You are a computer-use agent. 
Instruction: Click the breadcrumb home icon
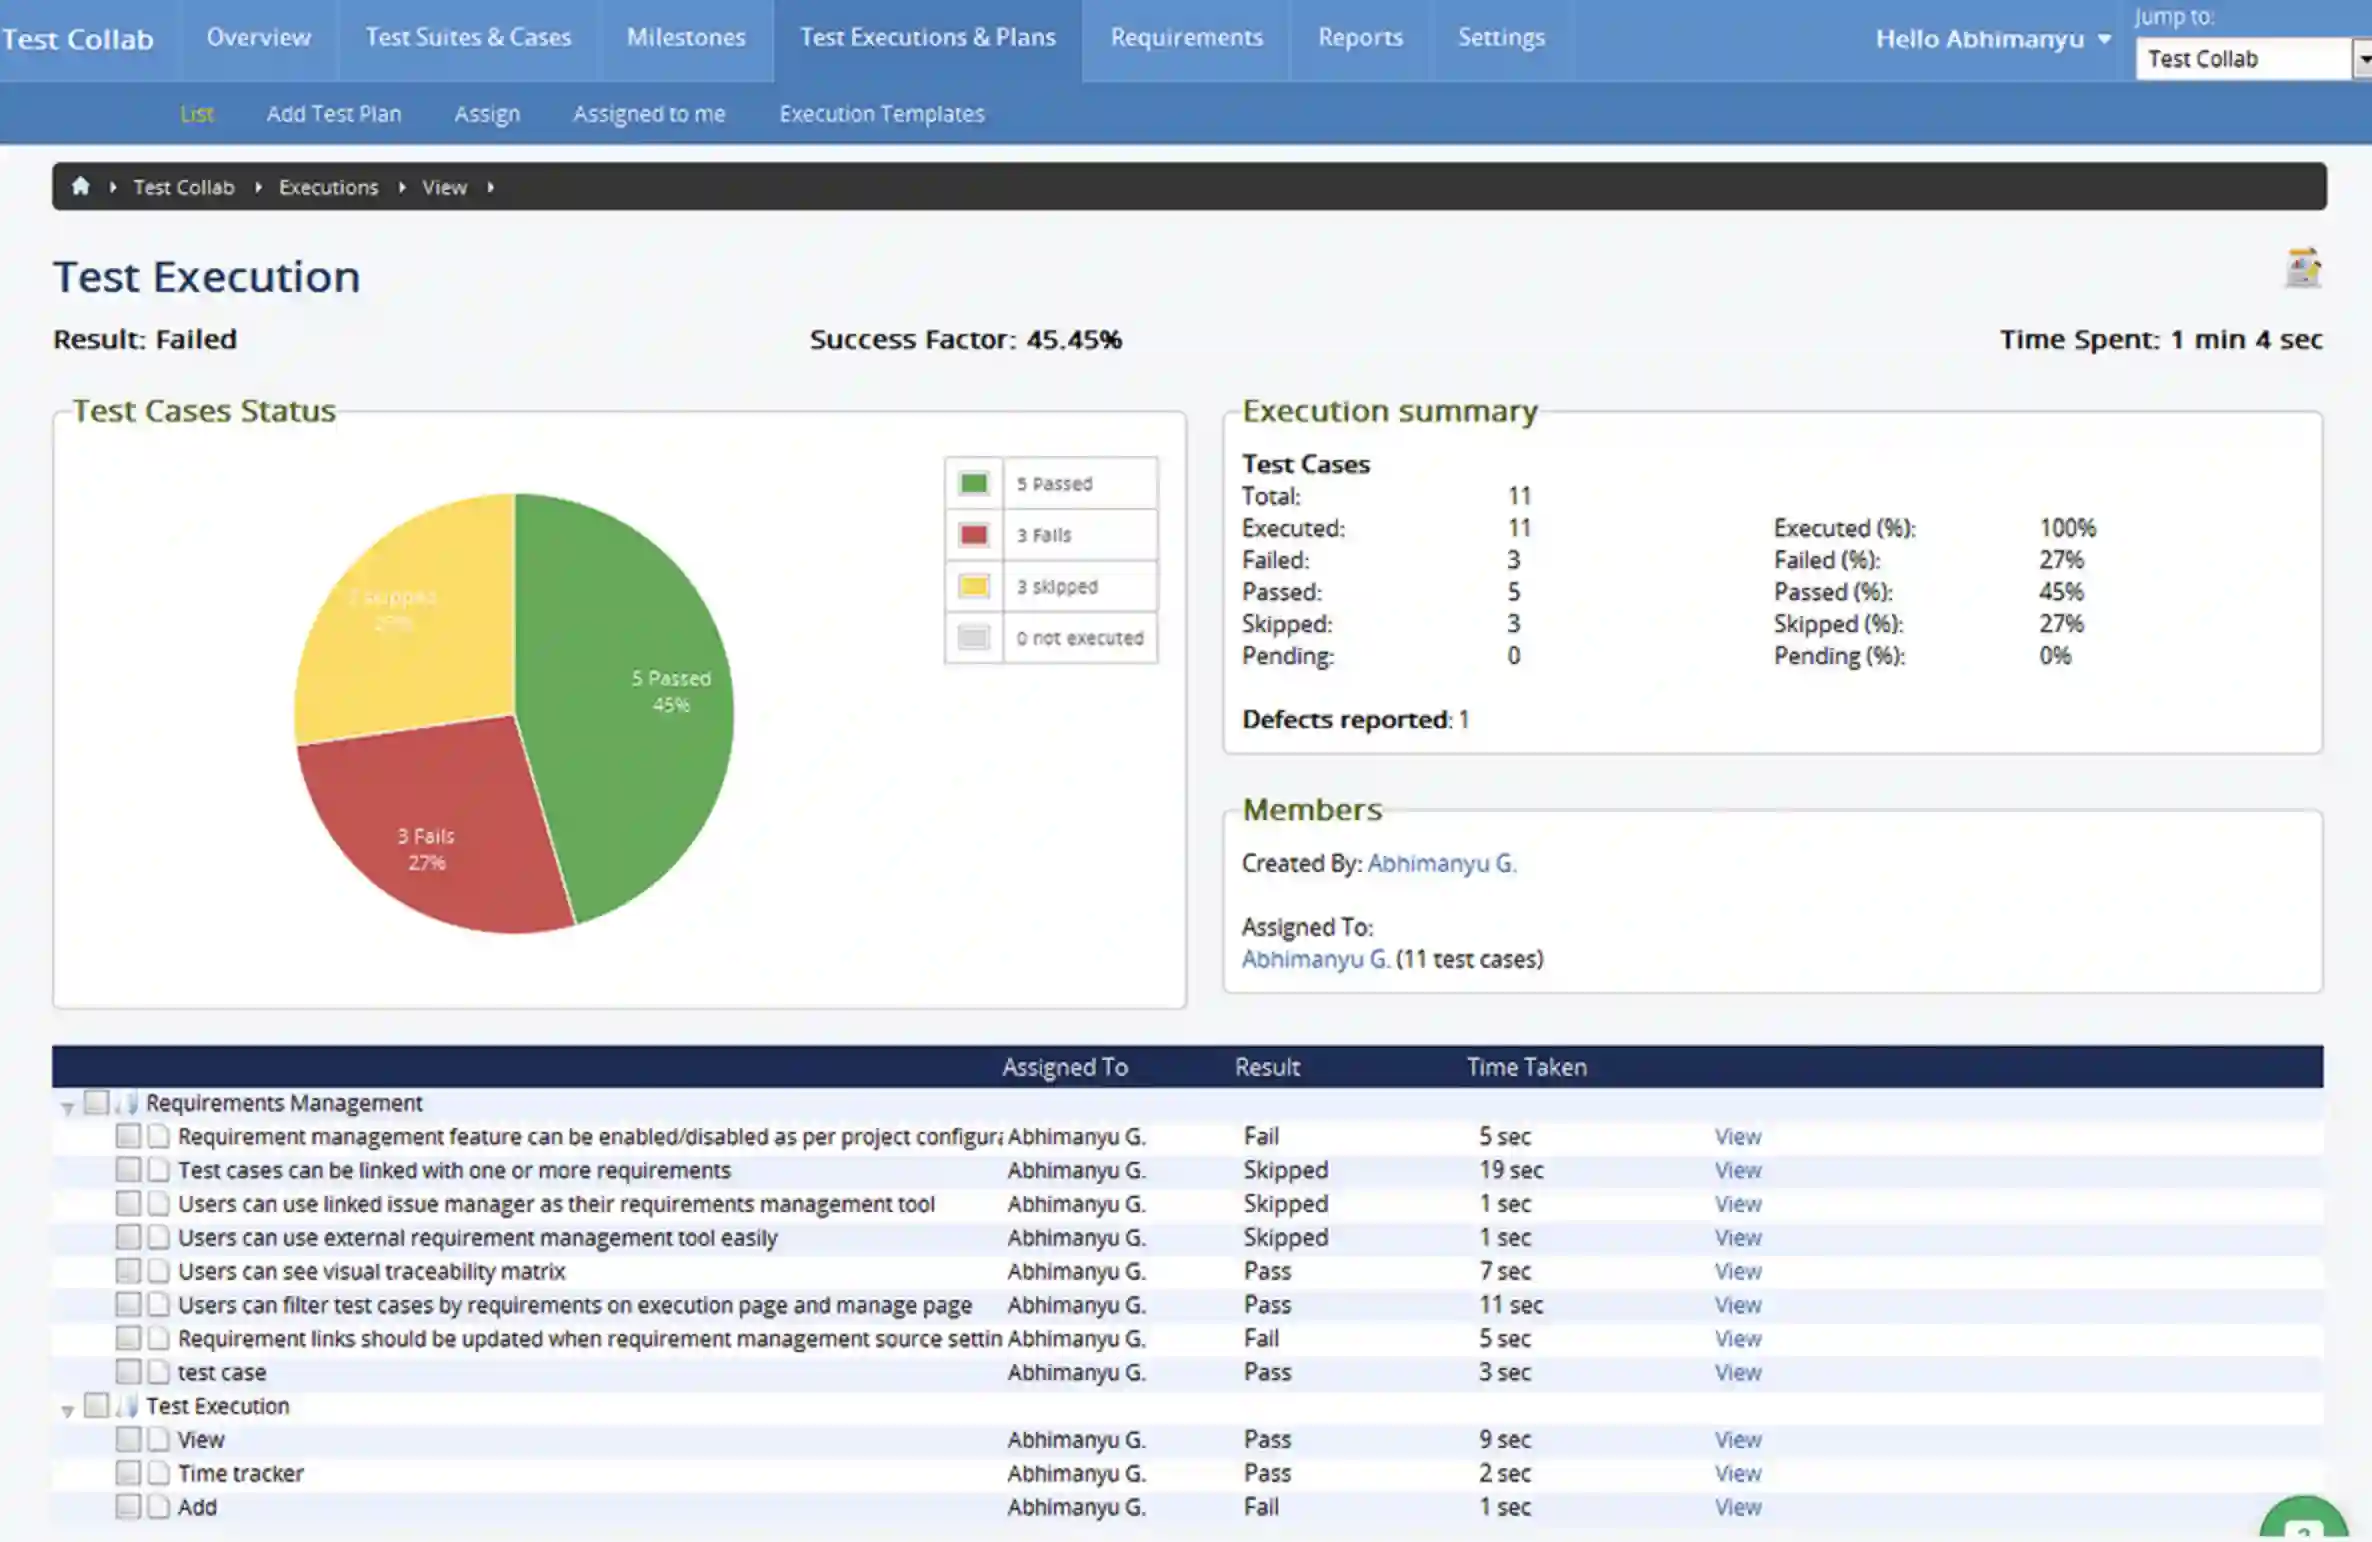point(81,185)
